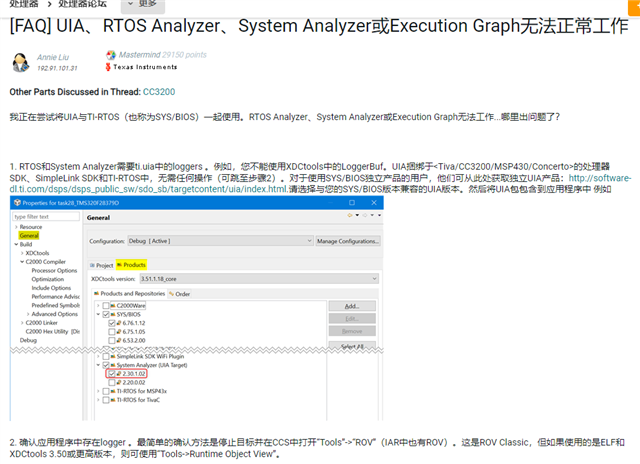The height and width of the screenshot is (464, 640).
Task: Select Debug in properties tree
Action: pyautogui.click(x=28, y=340)
